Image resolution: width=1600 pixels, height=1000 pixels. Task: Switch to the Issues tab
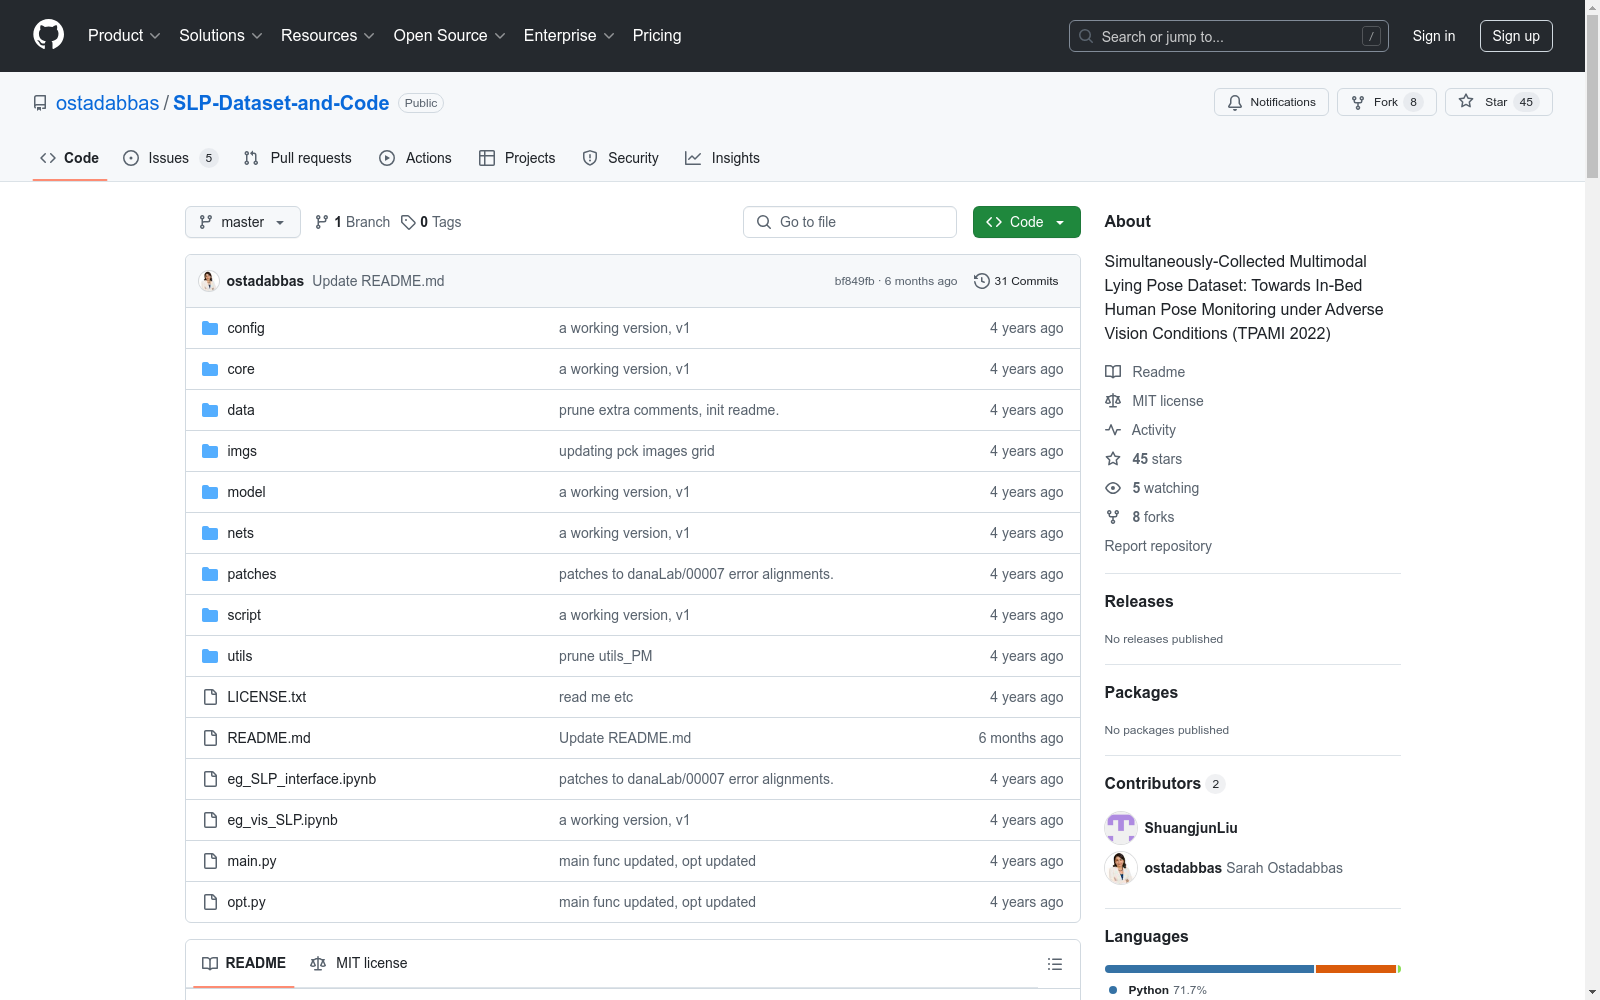pyautogui.click(x=170, y=158)
